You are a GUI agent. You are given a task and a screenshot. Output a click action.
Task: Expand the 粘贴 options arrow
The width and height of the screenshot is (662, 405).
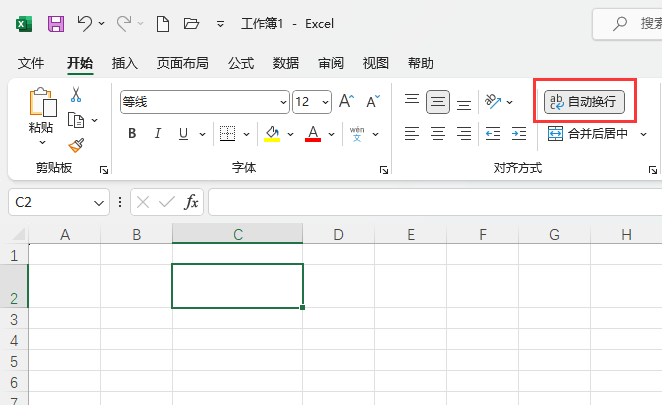42,143
